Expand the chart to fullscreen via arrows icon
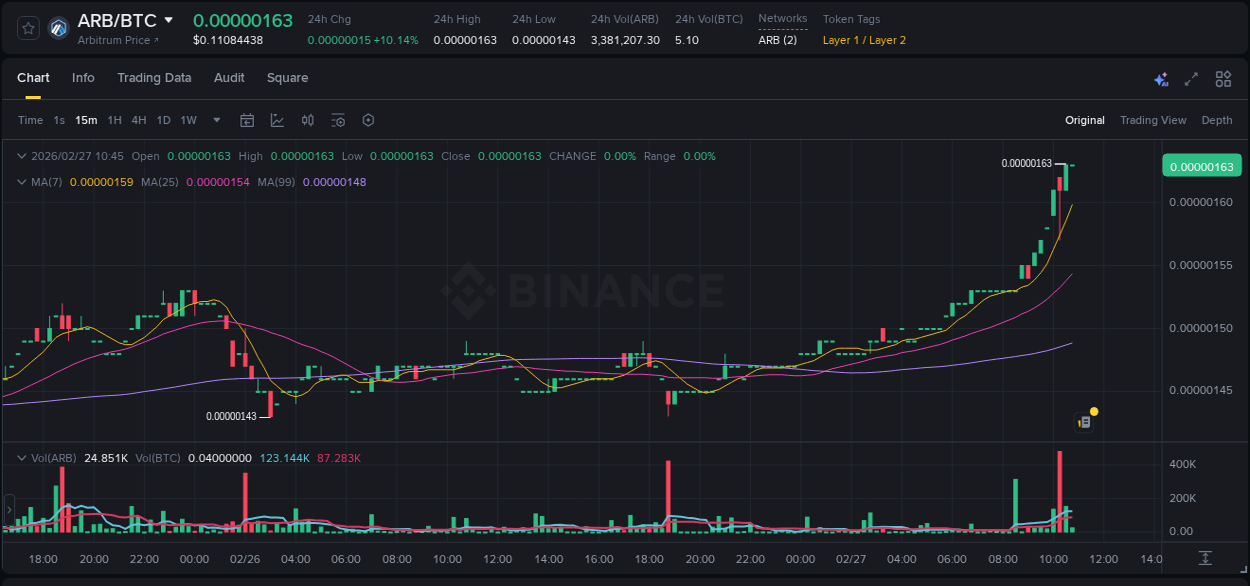The width and height of the screenshot is (1250, 586). [1192, 78]
